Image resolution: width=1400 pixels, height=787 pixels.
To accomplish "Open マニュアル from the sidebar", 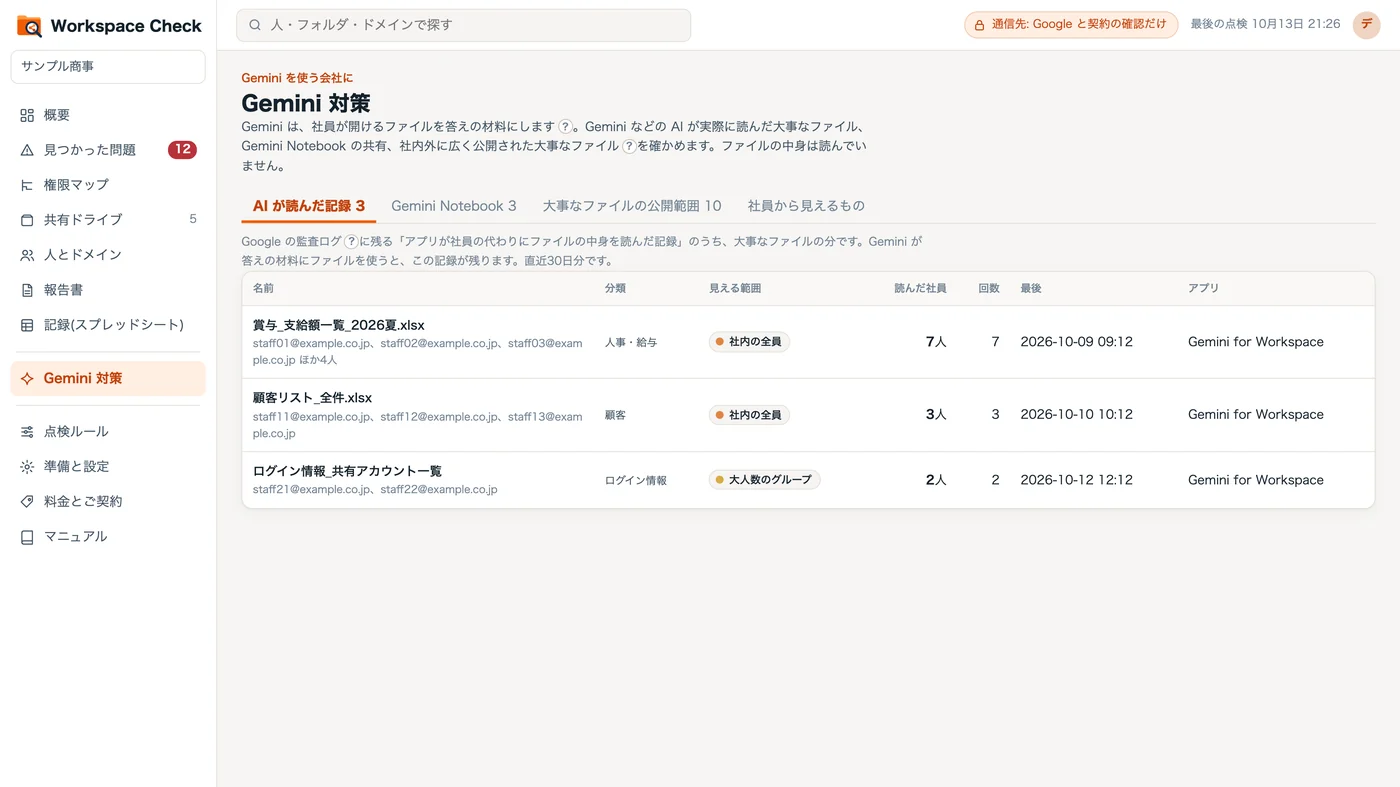I will 108,537.
